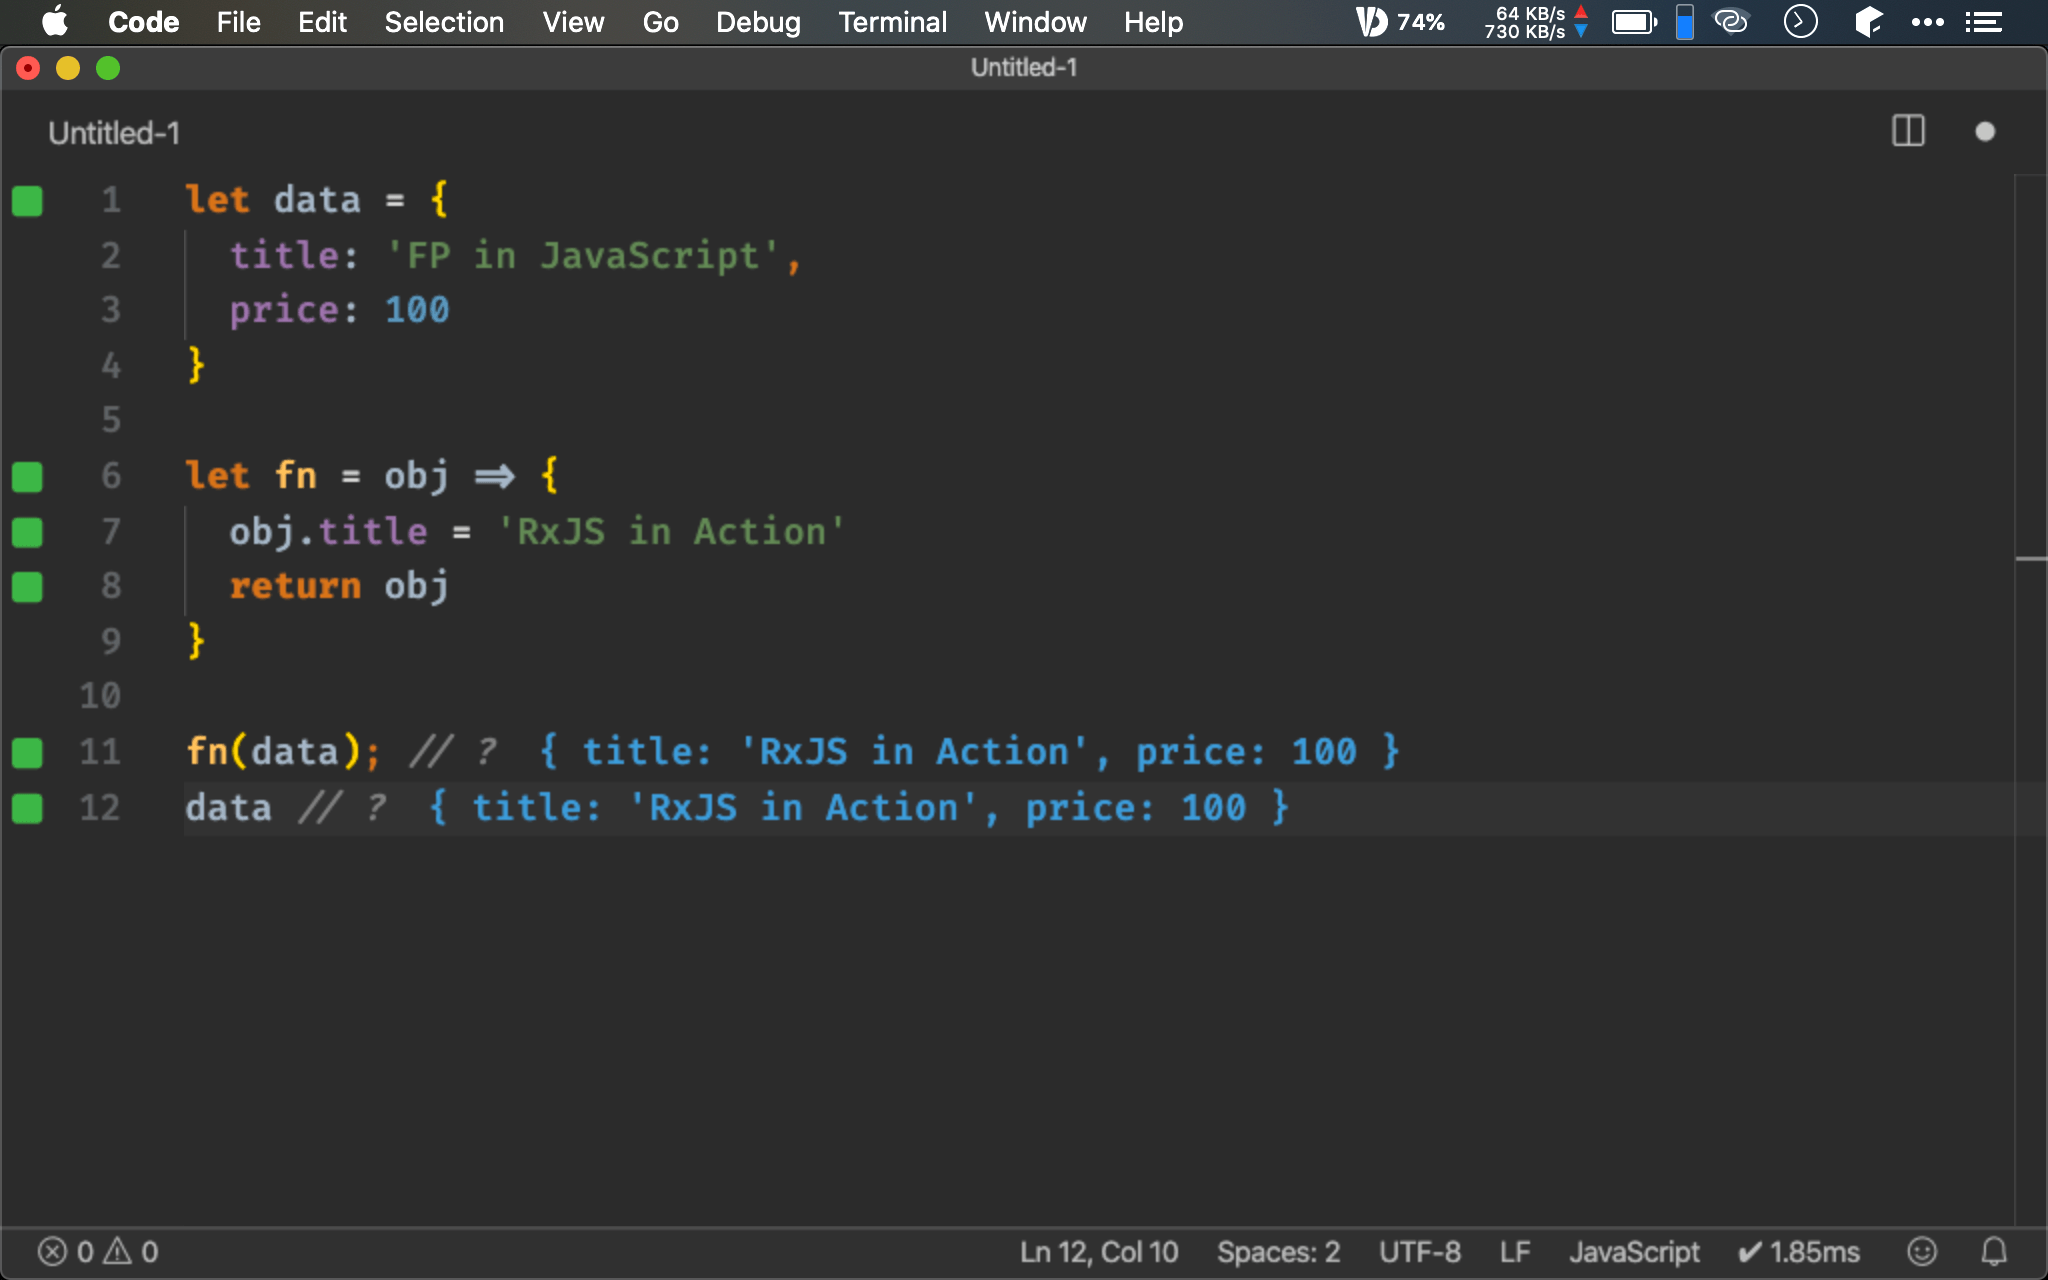2048x1280 pixels.
Task: Click the errors and warnings count
Action: click(98, 1251)
